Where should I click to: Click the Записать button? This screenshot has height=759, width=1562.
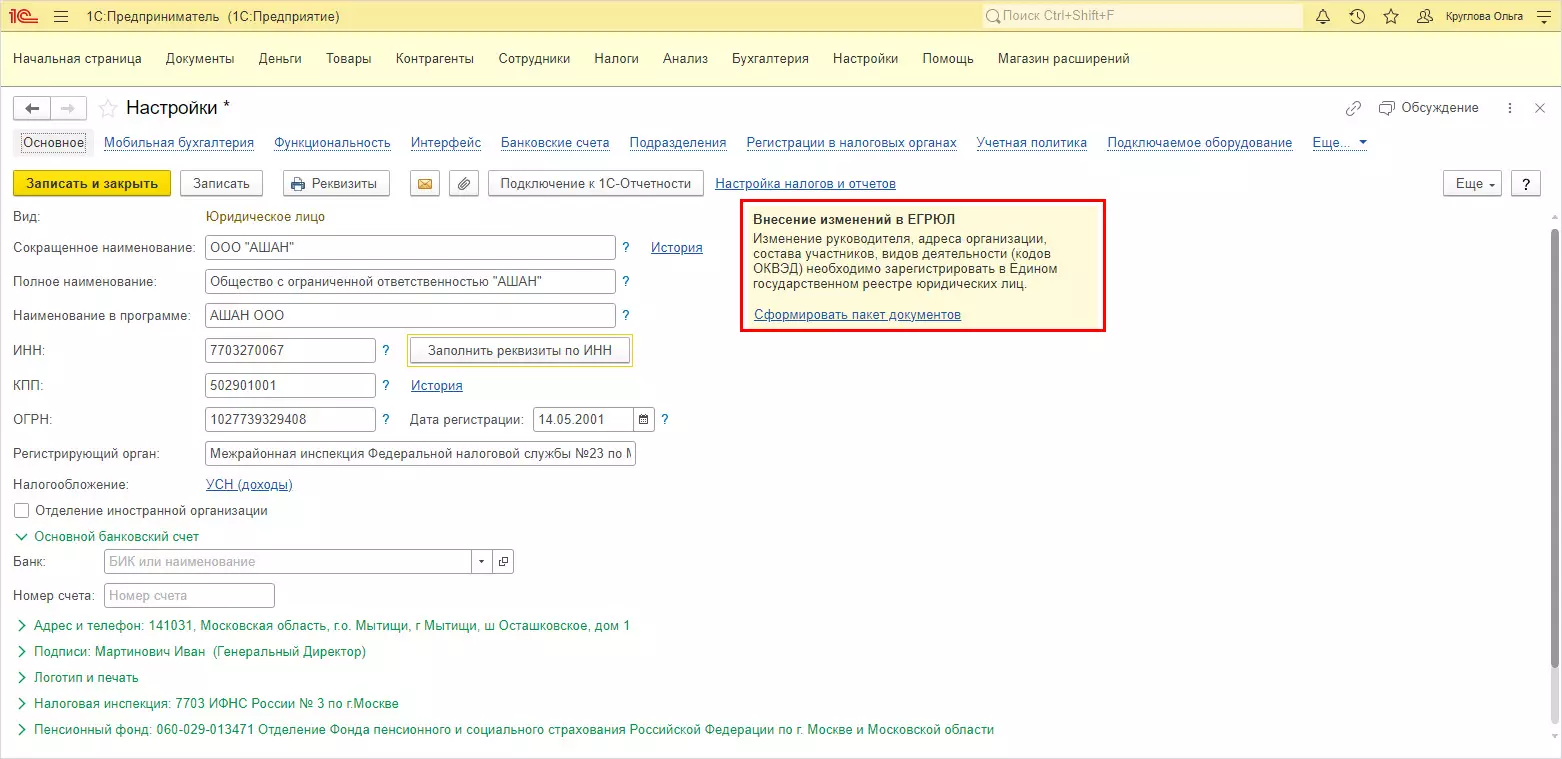[221, 183]
